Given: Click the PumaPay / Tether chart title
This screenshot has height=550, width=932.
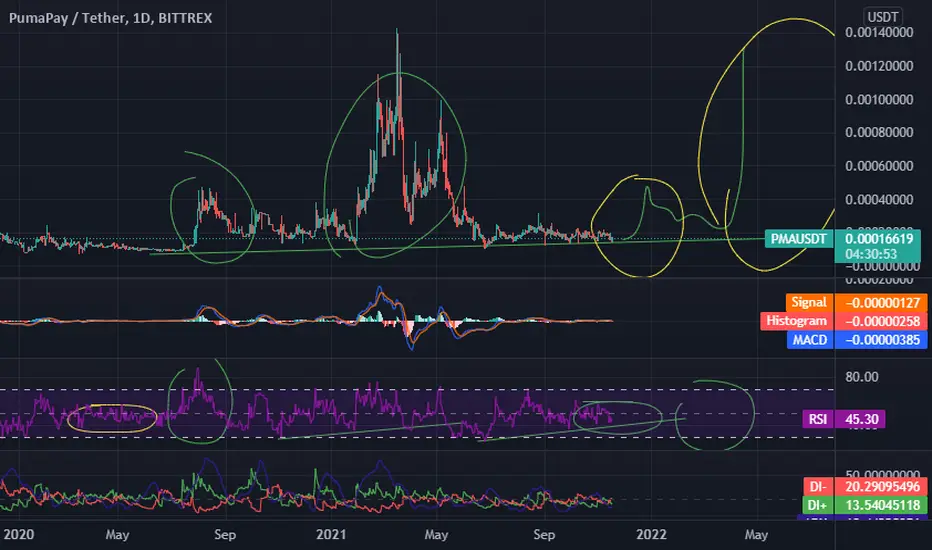Looking at the screenshot, I should 111,18.
